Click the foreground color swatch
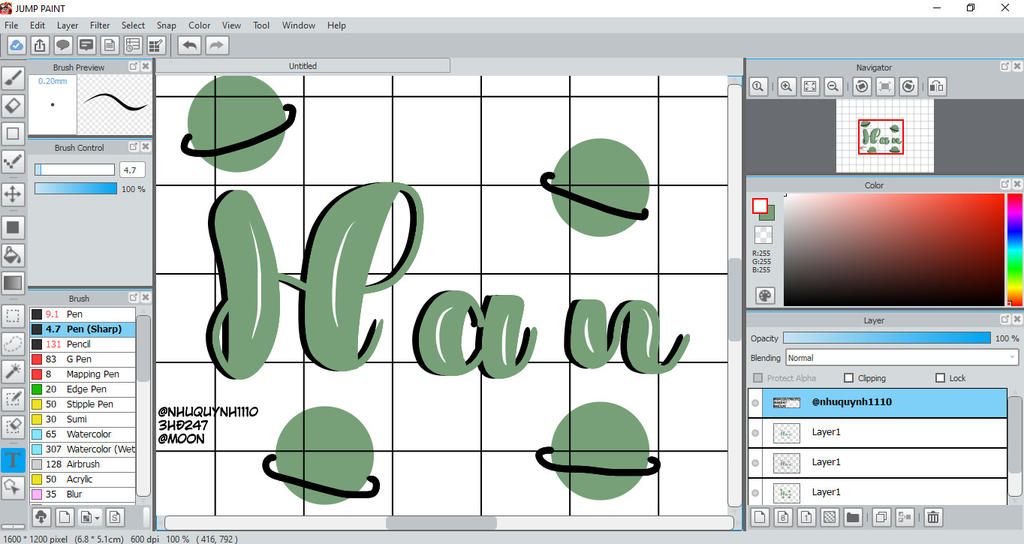This screenshot has height=544, width=1024. [760, 206]
